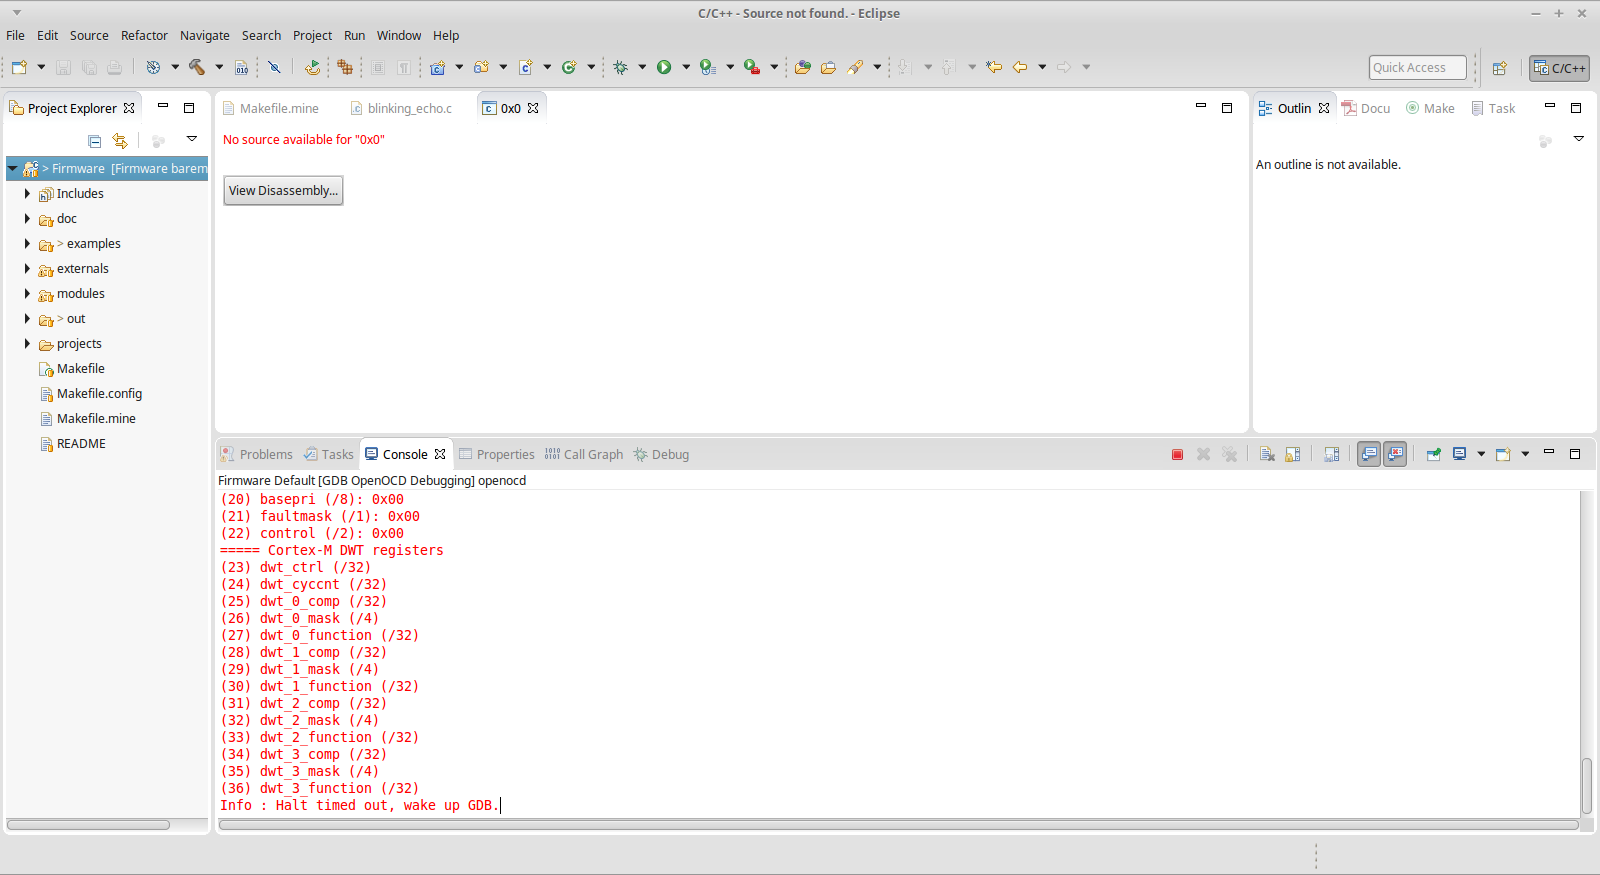
Task: Switch to the Call Graph tab
Action: point(584,454)
